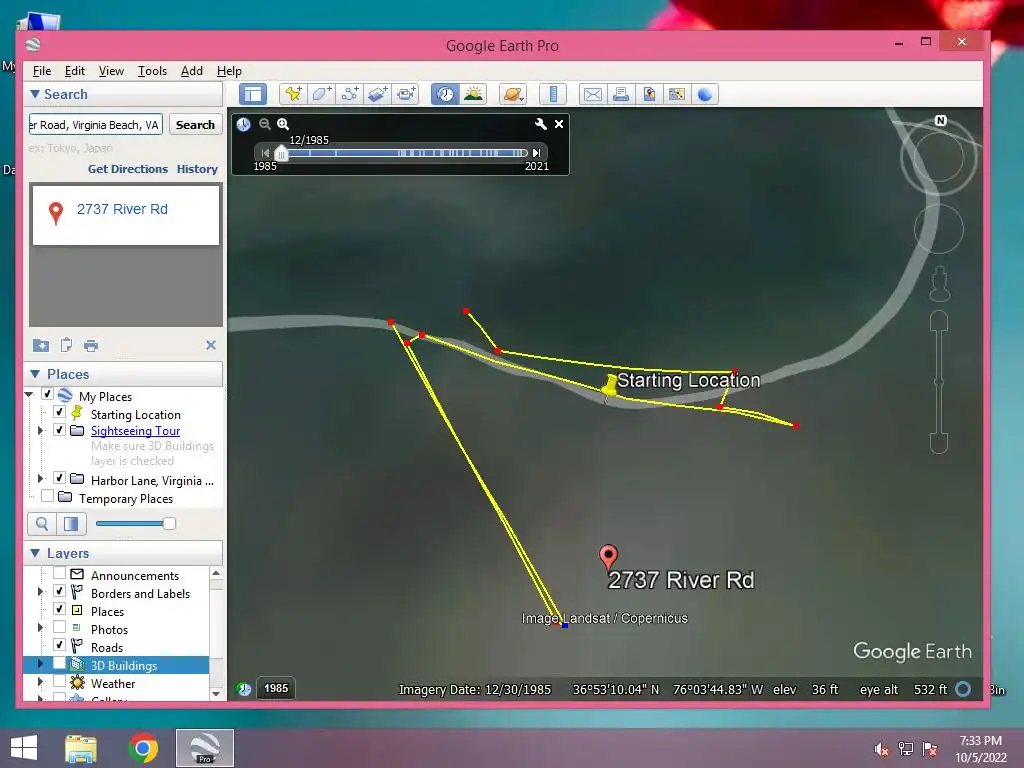Viewport: 1024px width, 768px height.
Task: Step to next imagery date
Action: [536, 153]
